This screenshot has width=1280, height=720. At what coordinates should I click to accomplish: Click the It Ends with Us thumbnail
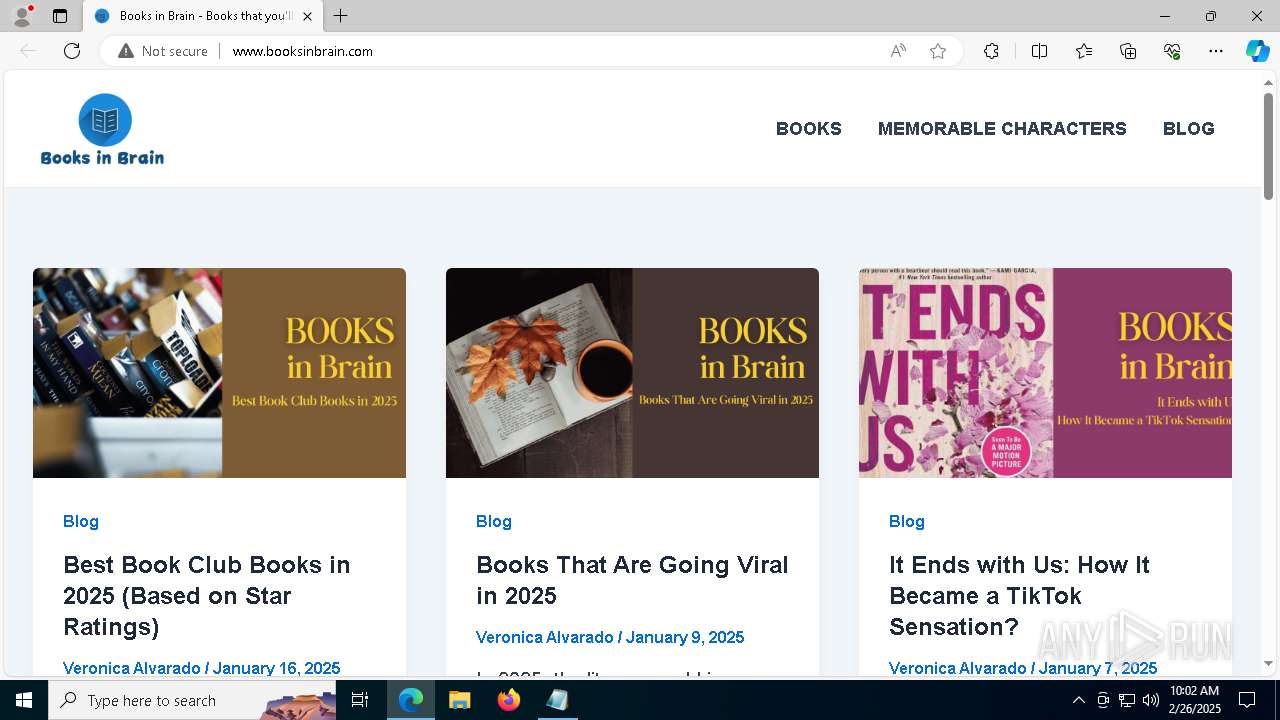pyautogui.click(x=1045, y=373)
